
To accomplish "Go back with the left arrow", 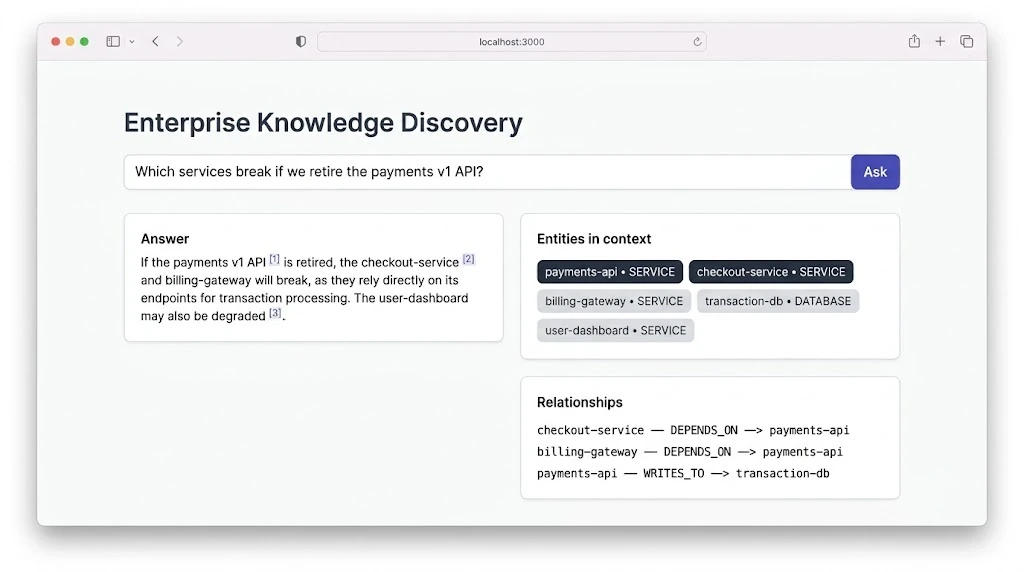I will click(155, 41).
